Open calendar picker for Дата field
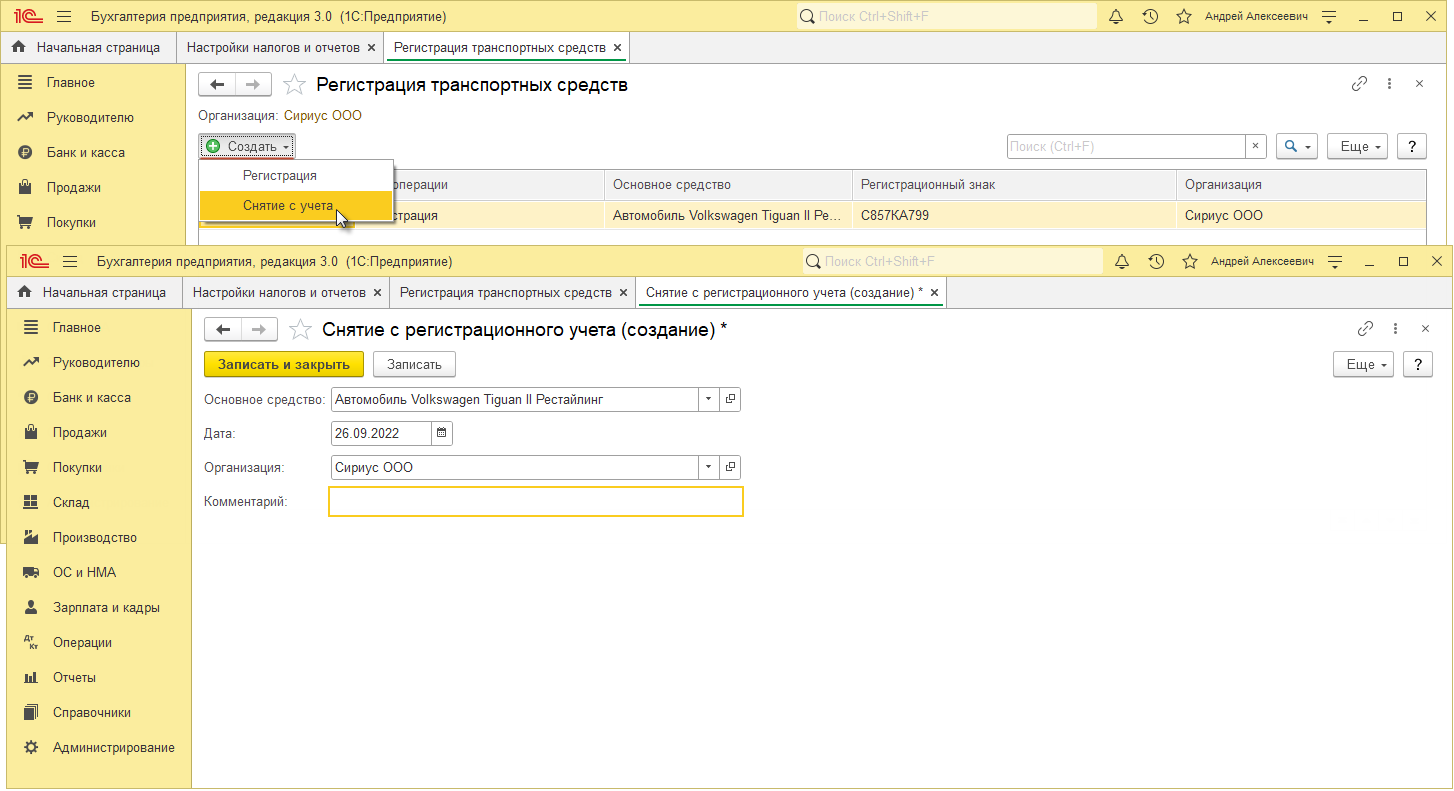This screenshot has width=1454, height=791. pyautogui.click(x=441, y=433)
